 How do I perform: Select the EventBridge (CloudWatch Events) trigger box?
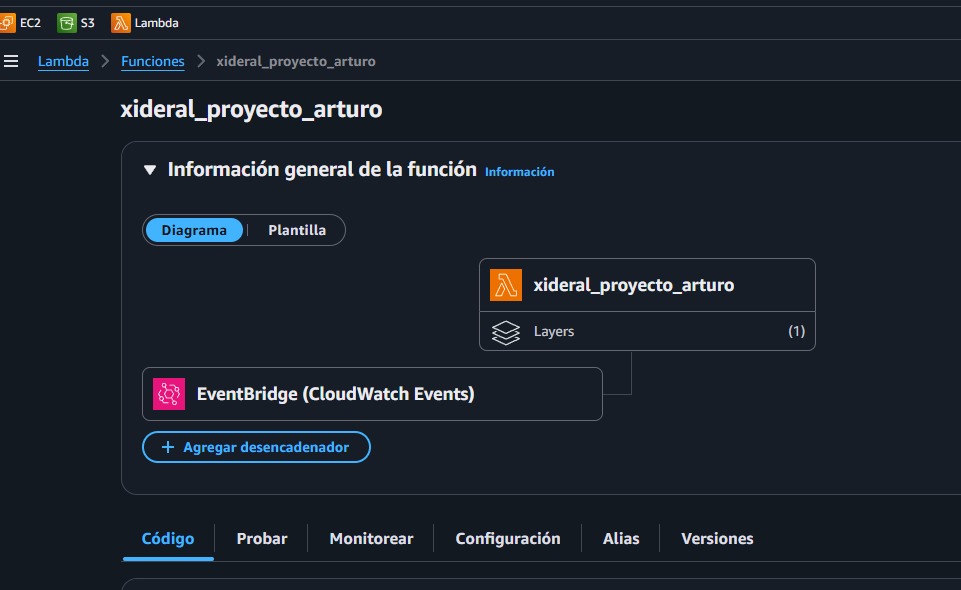pos(372,394)
